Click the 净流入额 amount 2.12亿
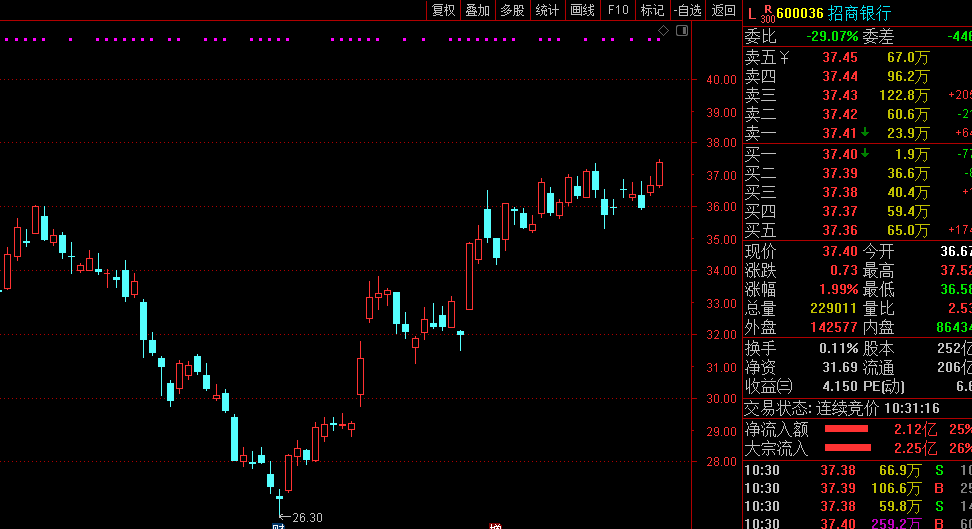Screen dimensions: 972x529 tap(915, 429)
